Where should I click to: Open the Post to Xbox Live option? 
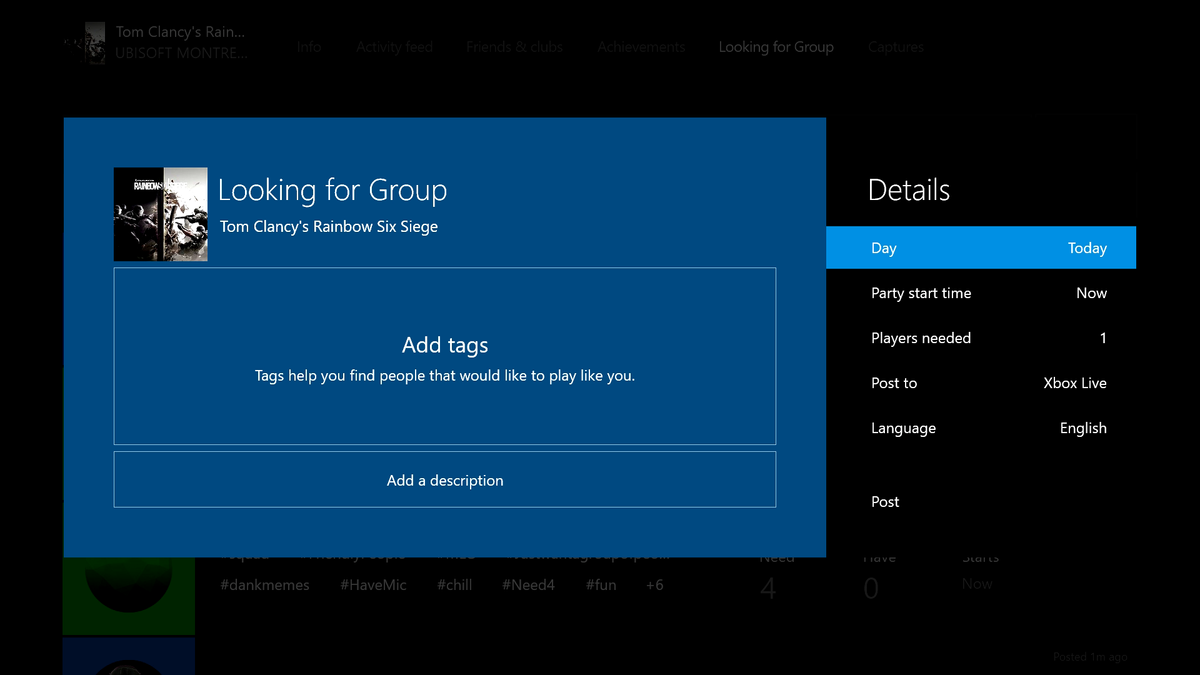981,382
